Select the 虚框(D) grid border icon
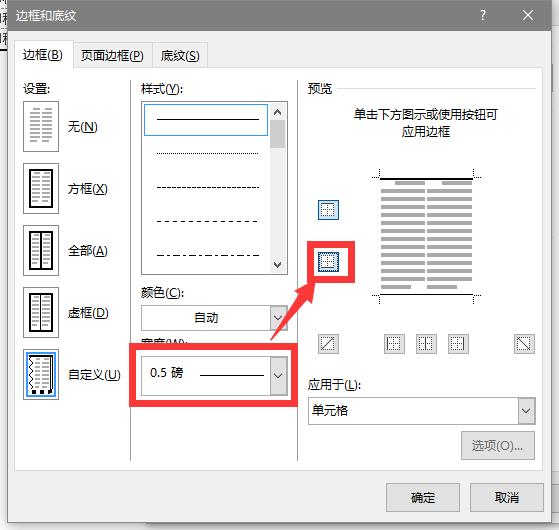The width and height of the screenshot is (559, 530). [x=41, y=313]
